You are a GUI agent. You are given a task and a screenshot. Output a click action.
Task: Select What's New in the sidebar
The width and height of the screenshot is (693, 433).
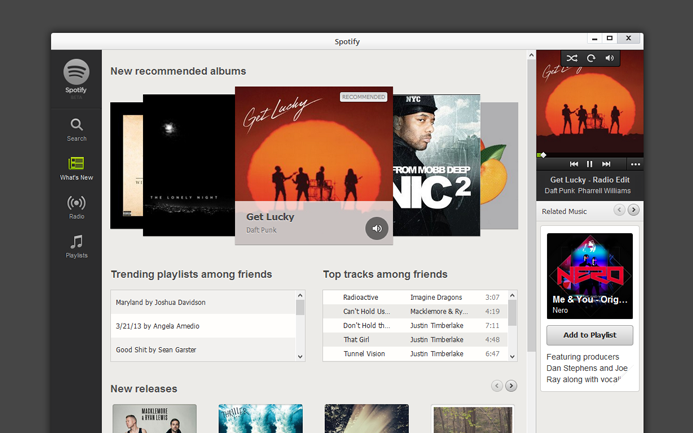pos(76,168)
